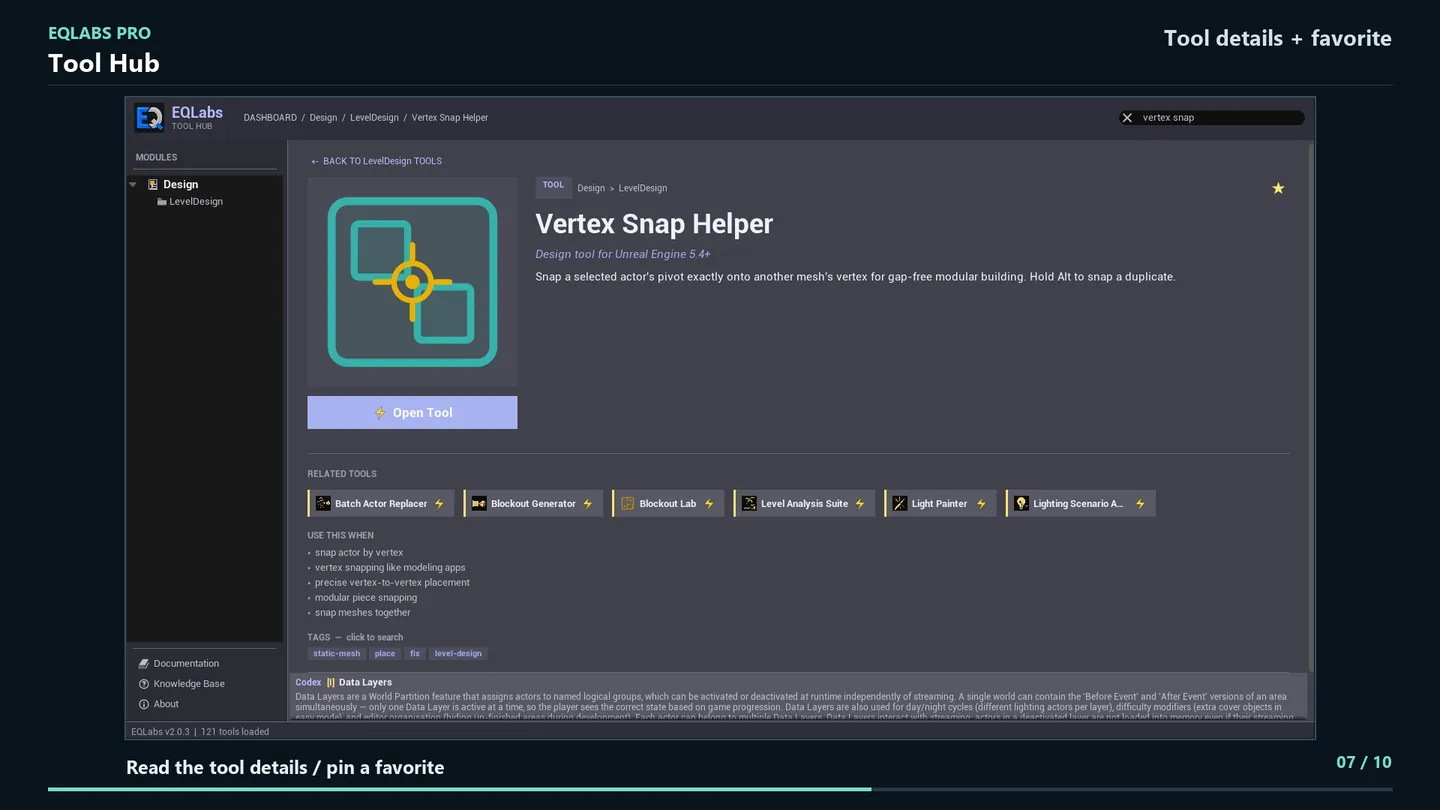The width and height of the screenshot is (1440, 810).
Task: Click the LevelDesign folder icon
Action: tap(162, 202)
